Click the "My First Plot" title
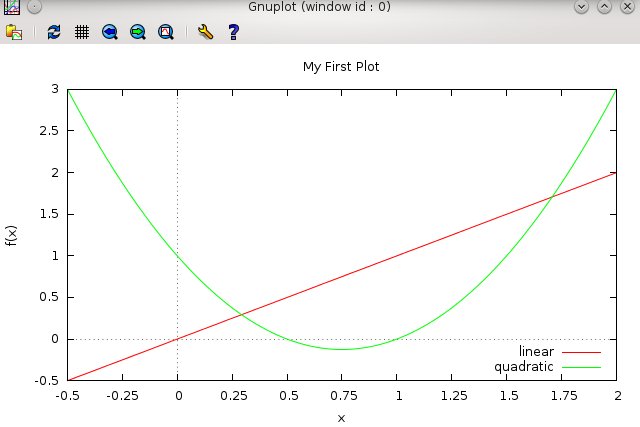The image size is (640, 427). pyautogui.click(x=341, y=67)
